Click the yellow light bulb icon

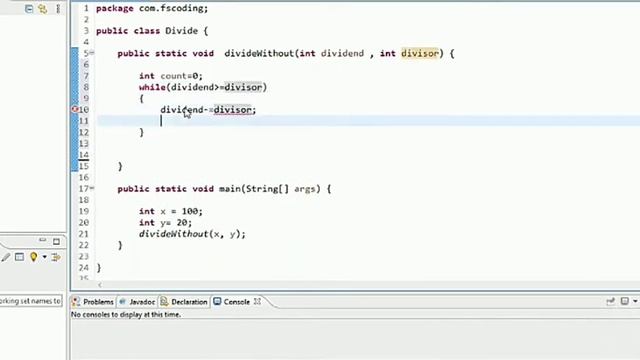[x=33, y=257]
